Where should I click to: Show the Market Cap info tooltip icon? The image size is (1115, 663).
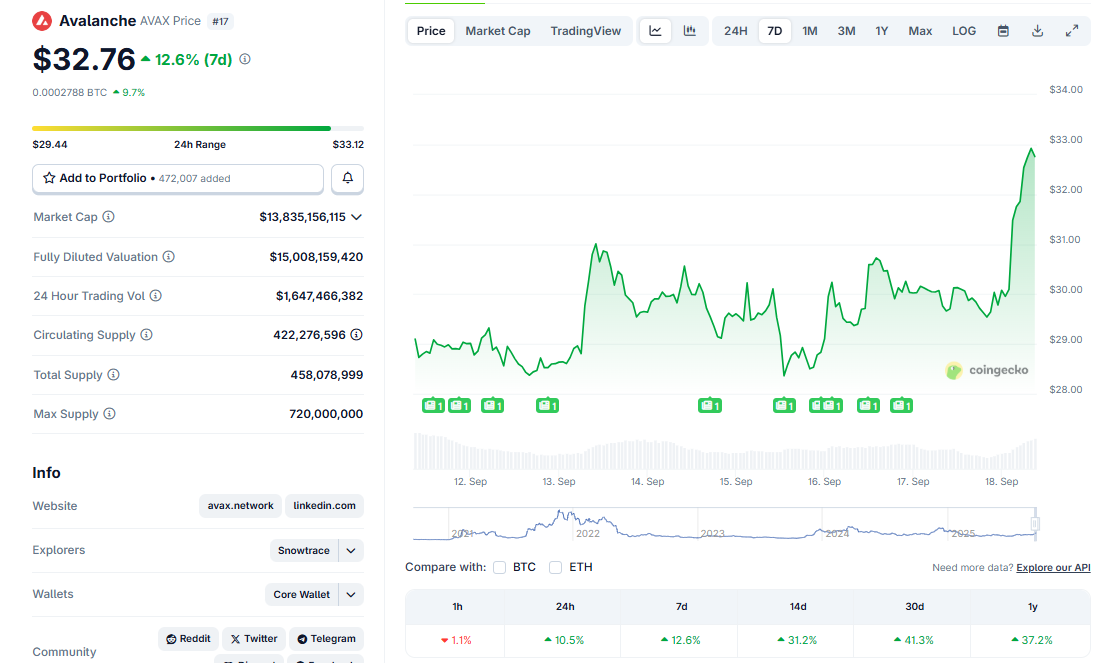(108, 217)
